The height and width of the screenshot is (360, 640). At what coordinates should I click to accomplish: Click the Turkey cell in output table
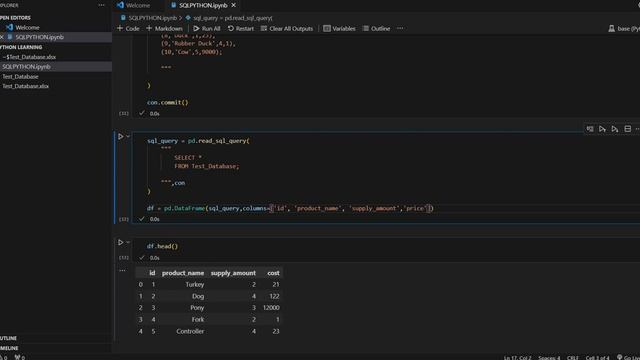[195, 284]
